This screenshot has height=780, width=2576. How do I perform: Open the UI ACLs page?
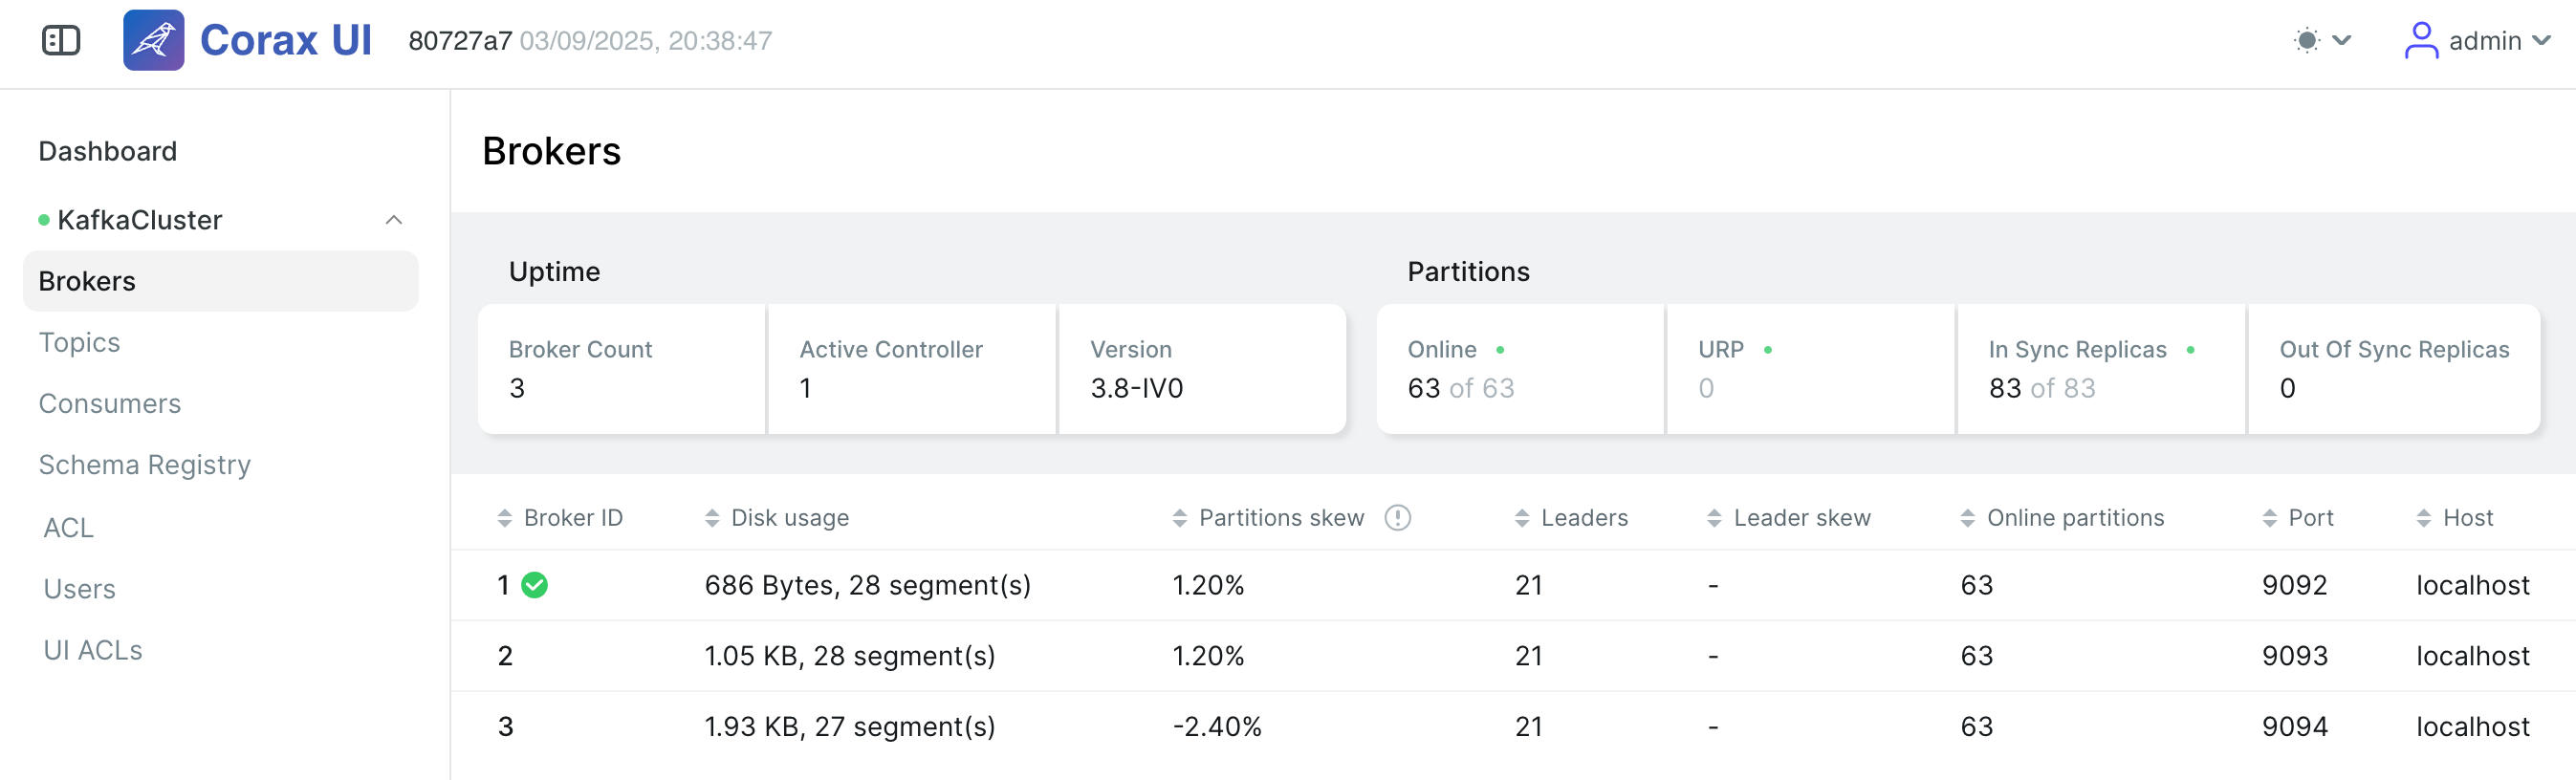(x=93, y=650)
